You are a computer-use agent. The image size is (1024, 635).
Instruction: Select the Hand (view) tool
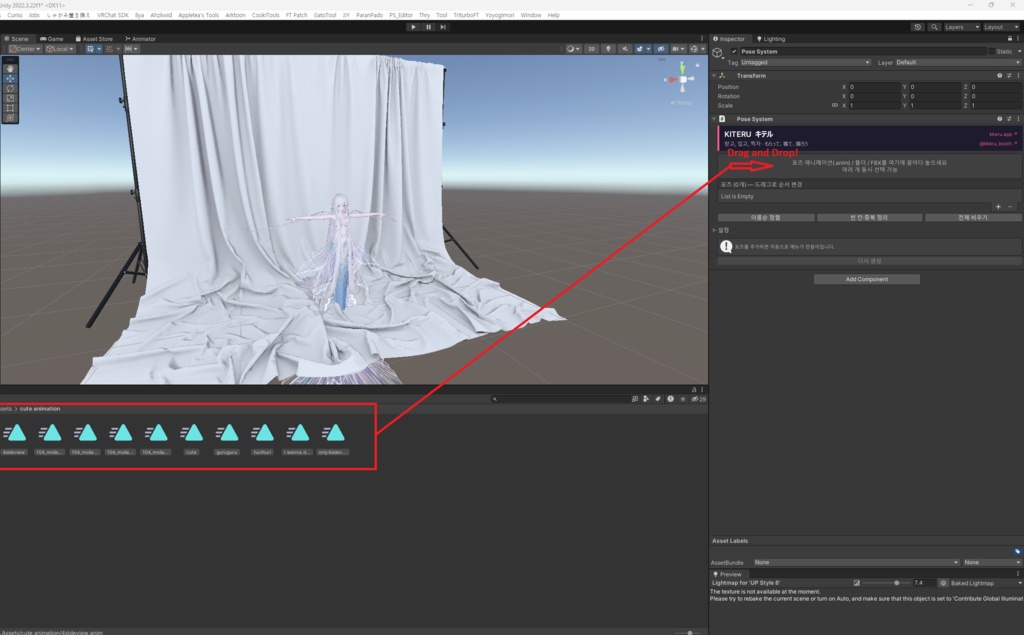coord(10,69)
